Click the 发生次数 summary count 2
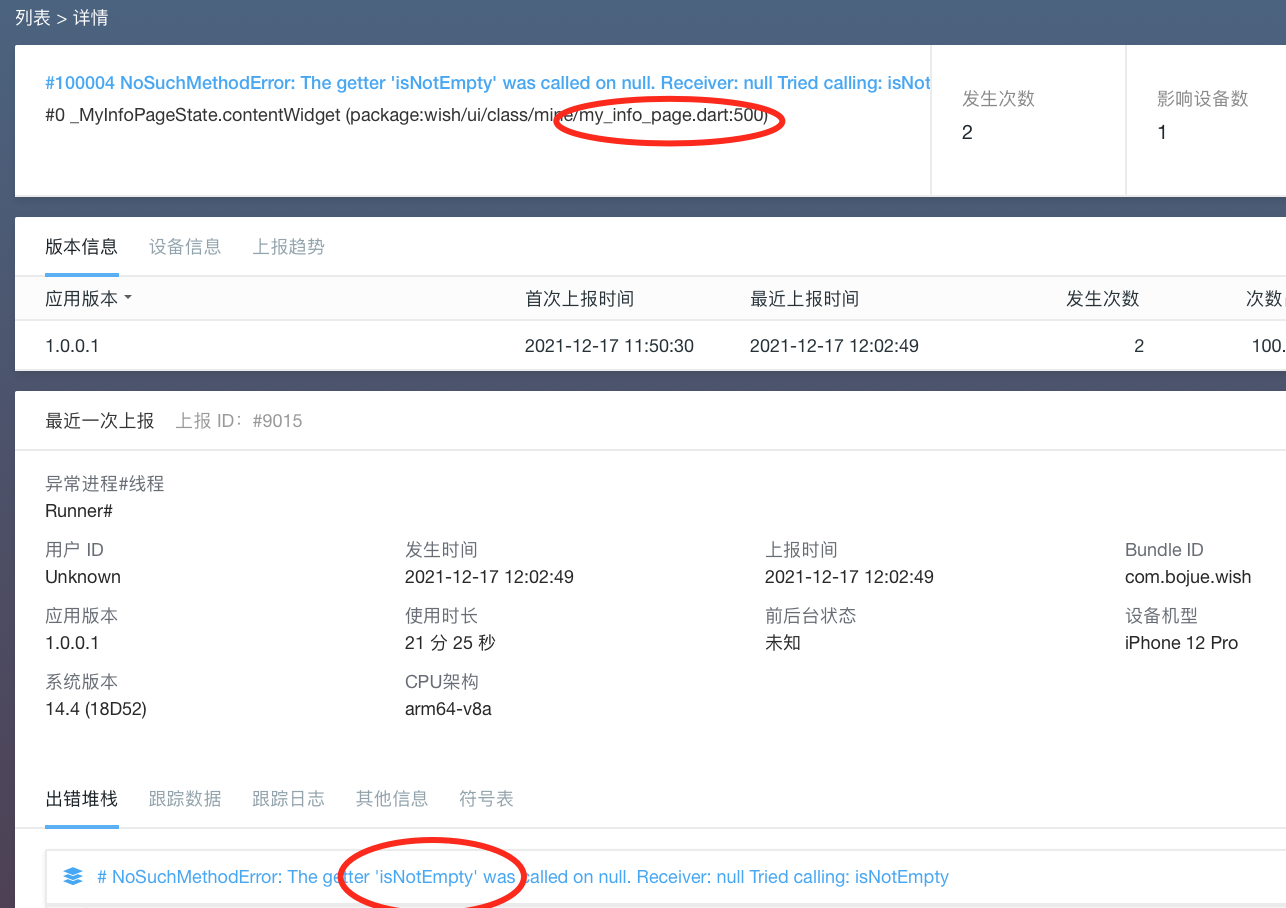Image resolution: width=1286 pixels, height=908 pixels. pos(967,133)
